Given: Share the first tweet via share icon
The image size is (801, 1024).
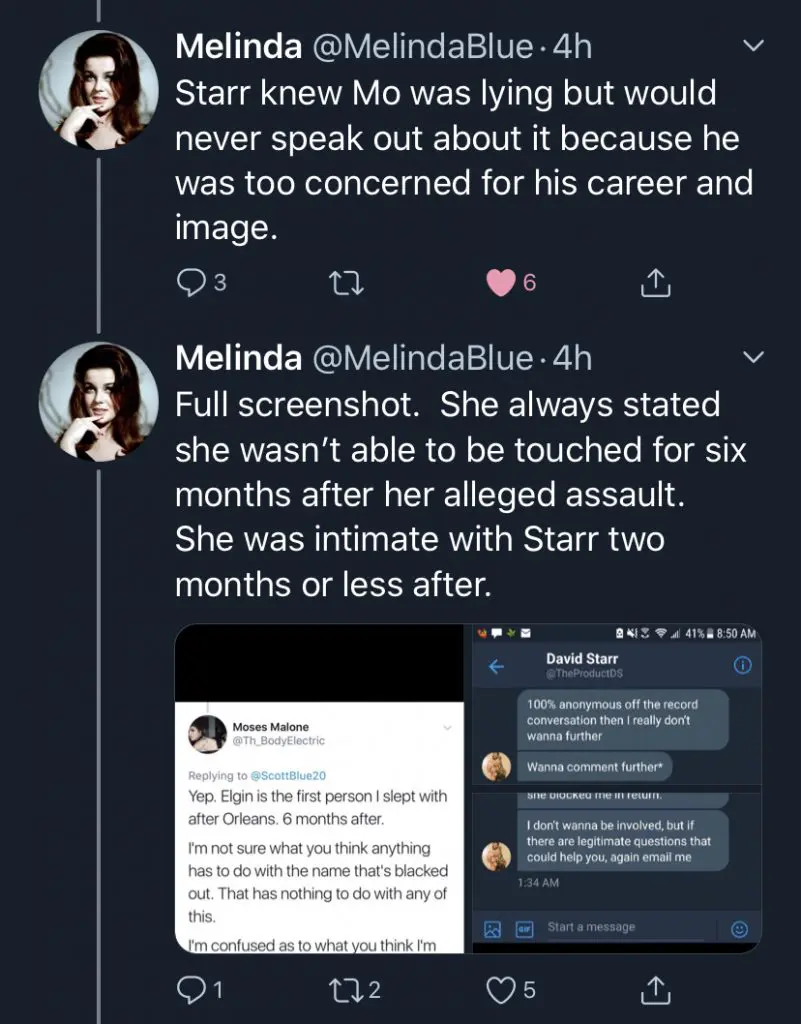Looking at the screenshot, I should [x=654, y=283].
